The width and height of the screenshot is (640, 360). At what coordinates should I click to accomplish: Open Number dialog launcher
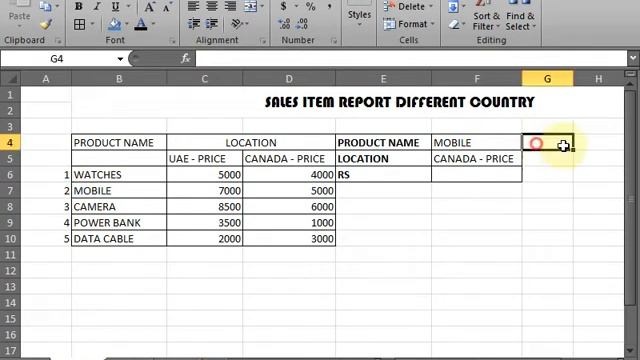point(334,40)
